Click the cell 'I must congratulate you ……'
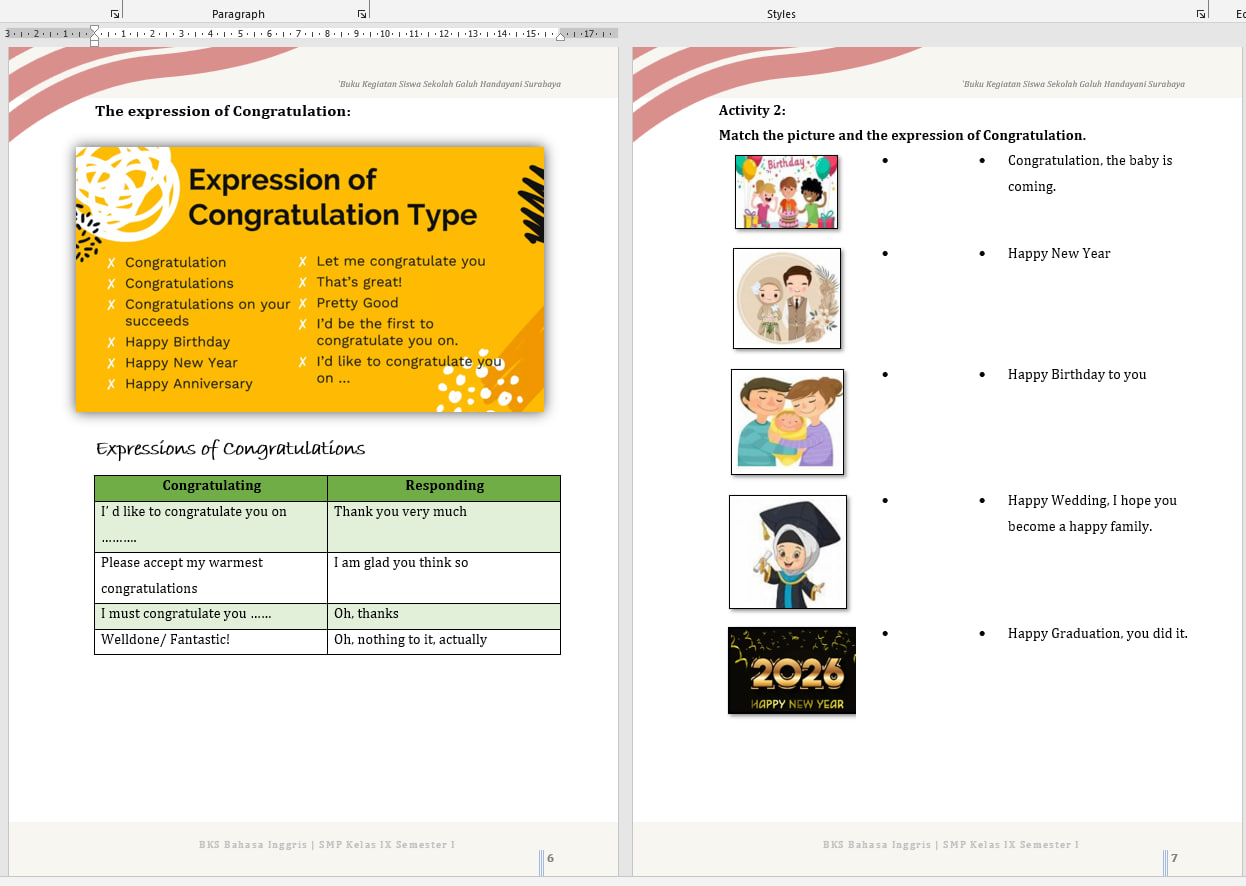The image size is (1246, 886). pyautogui.click(x=211, y=616)
